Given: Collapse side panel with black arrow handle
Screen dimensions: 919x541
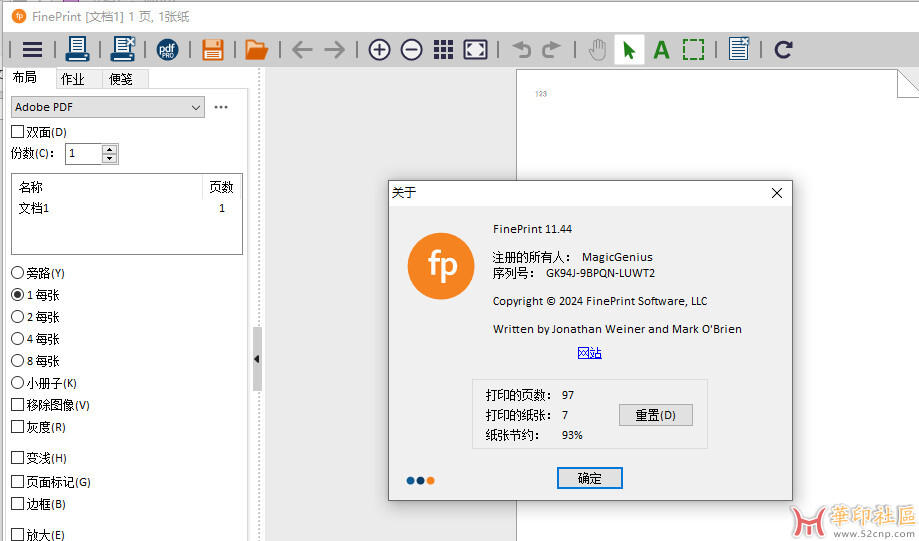Looking at the screenshot, I should pyautogui.click(x=257, y=359).
